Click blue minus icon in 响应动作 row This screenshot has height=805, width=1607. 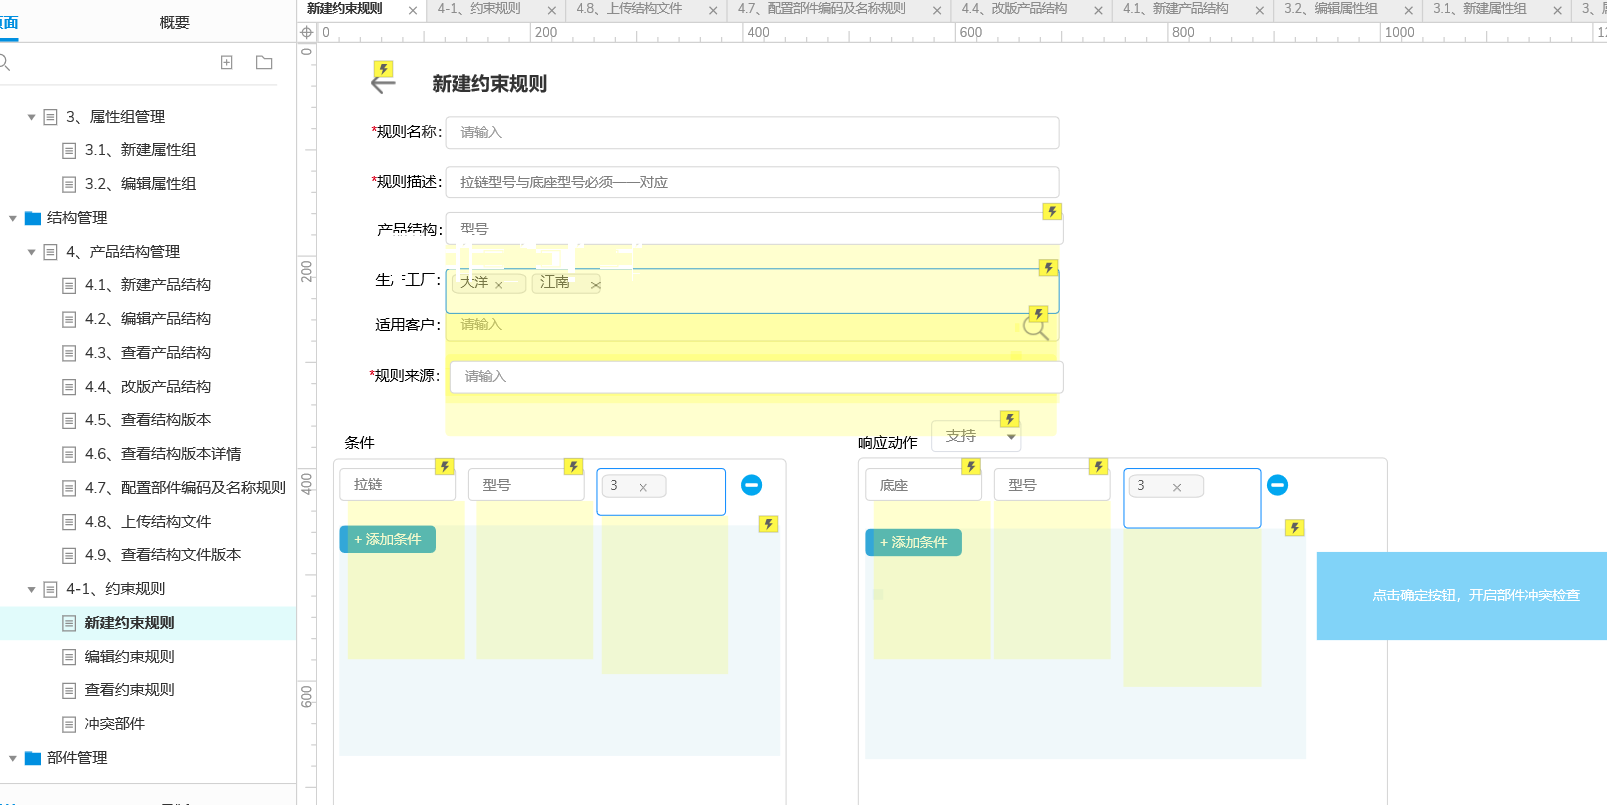(1277, 485)
